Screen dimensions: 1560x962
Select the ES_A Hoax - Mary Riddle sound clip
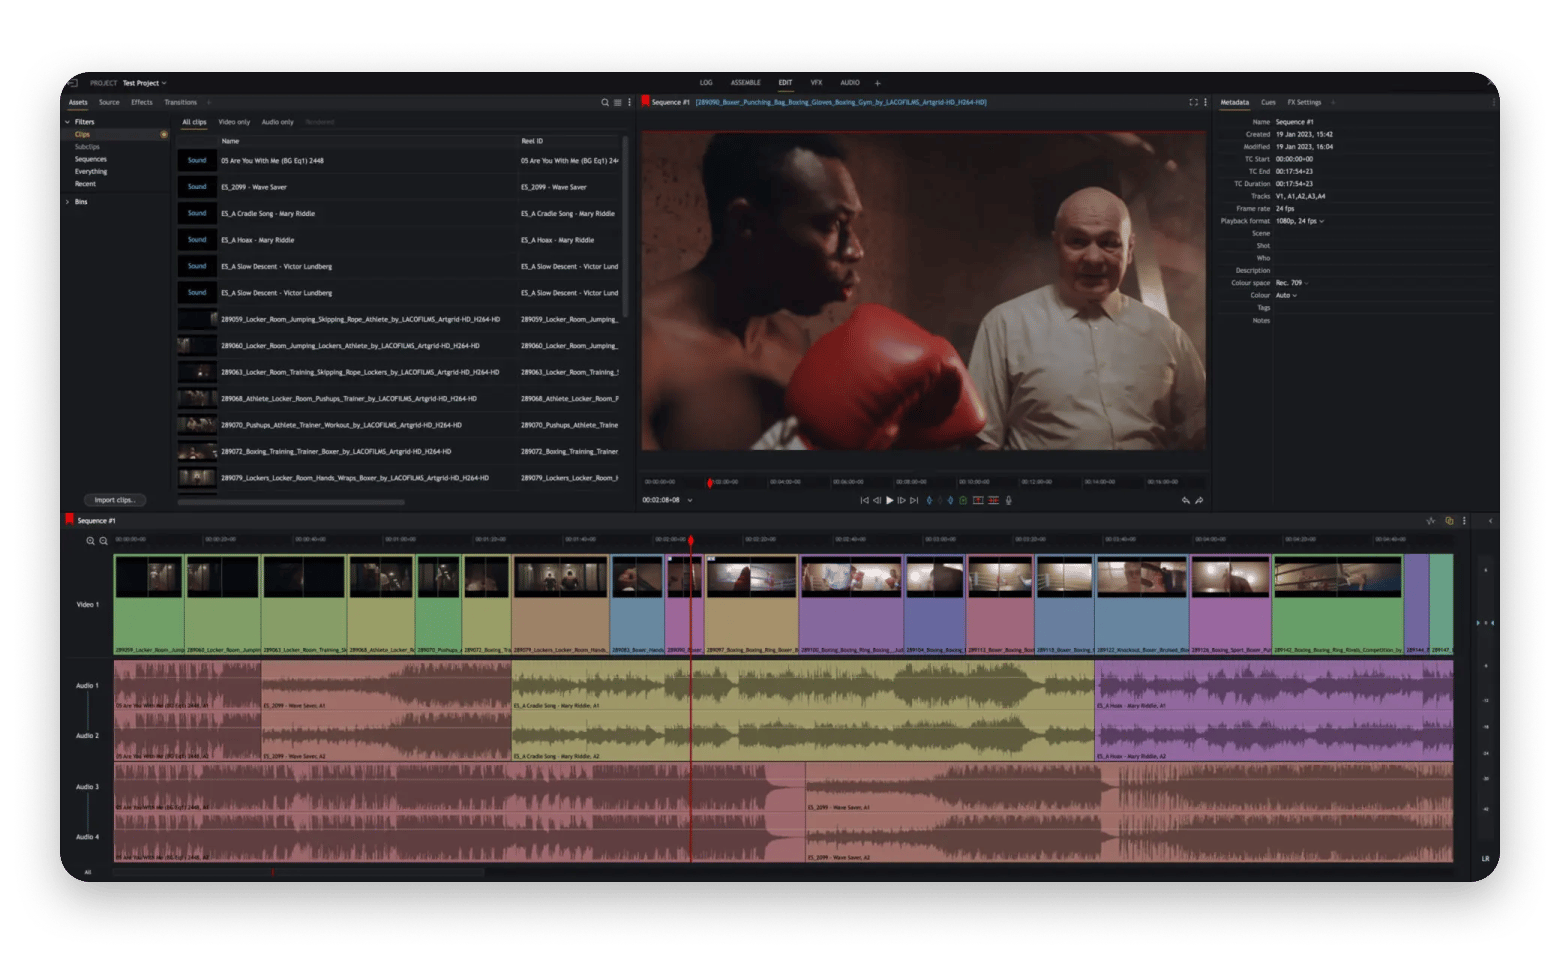click(x=259, y=239)
